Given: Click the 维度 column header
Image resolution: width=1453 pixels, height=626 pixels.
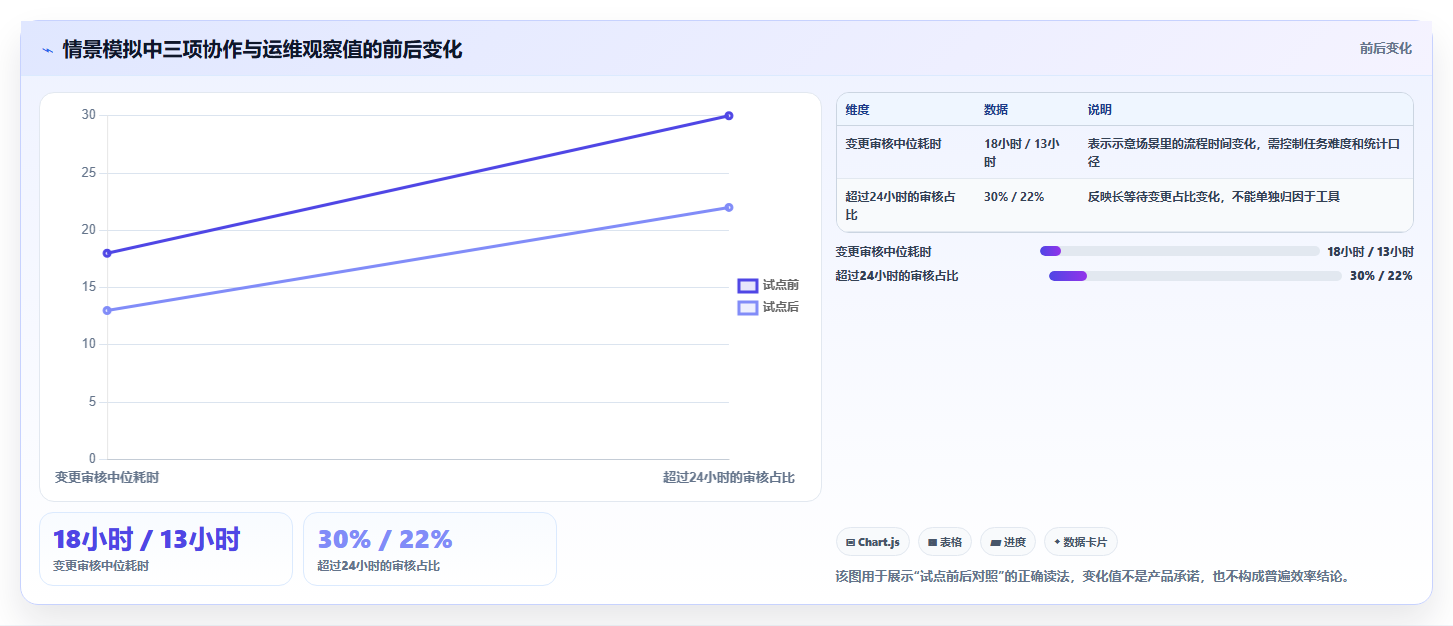Looking at the screenshot, I should pyautogui.click(x=857, y=110).
